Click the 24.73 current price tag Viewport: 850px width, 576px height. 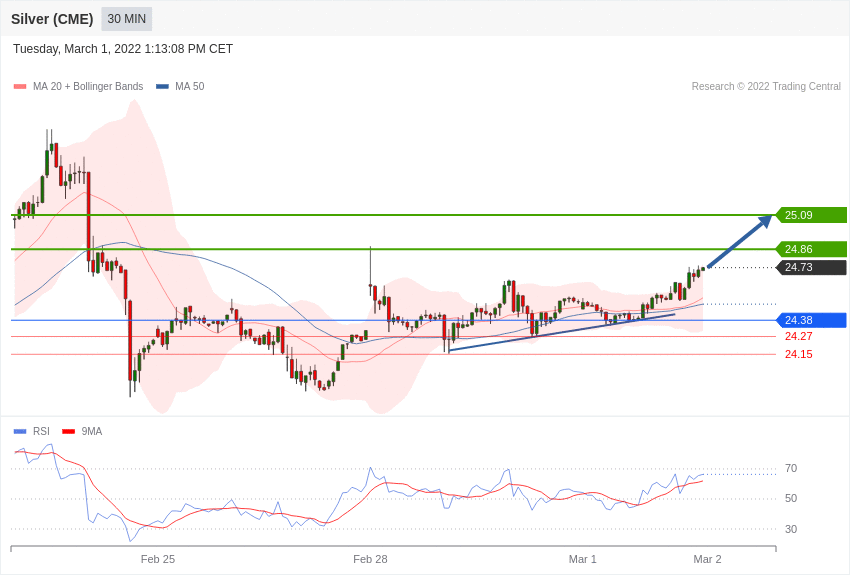pos(811,267)
